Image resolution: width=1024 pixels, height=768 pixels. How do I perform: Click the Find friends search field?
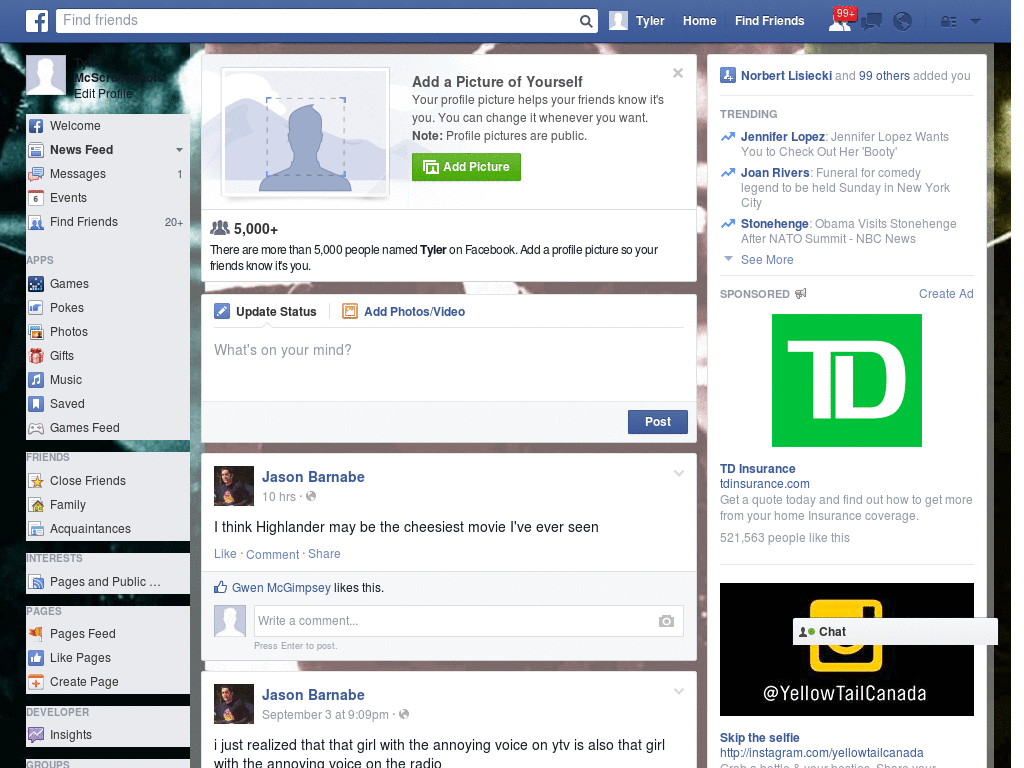(x=317, y=21)
